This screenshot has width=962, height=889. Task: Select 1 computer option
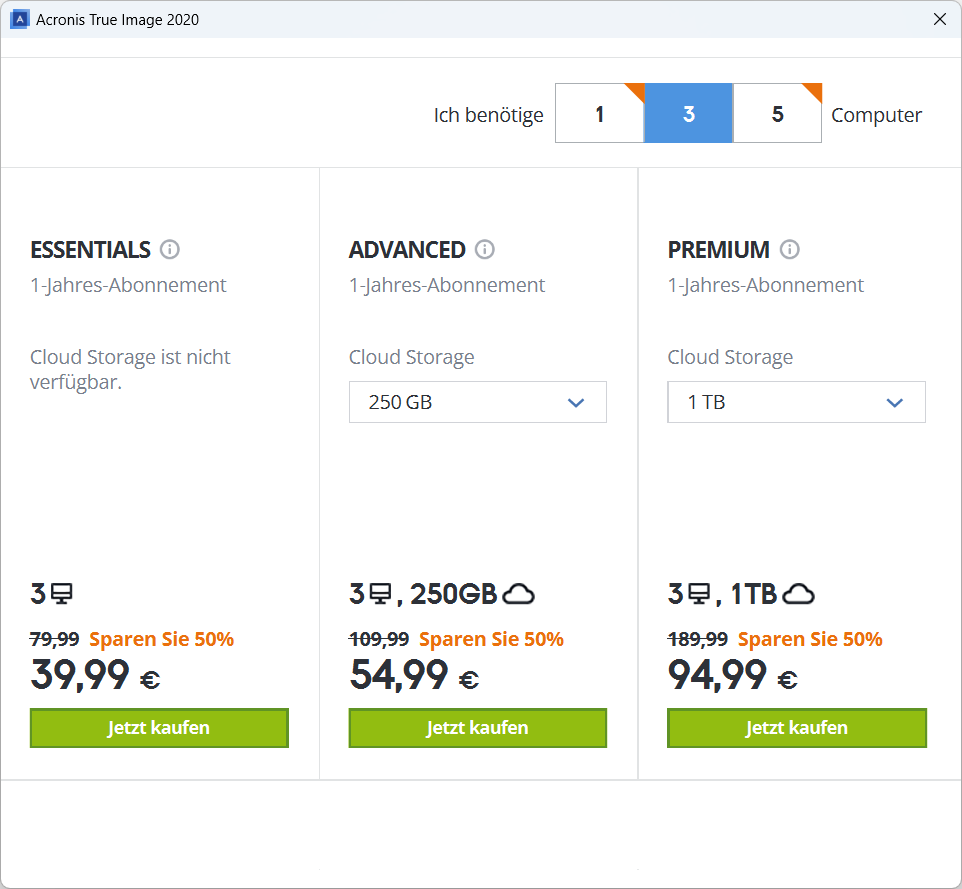599,114
